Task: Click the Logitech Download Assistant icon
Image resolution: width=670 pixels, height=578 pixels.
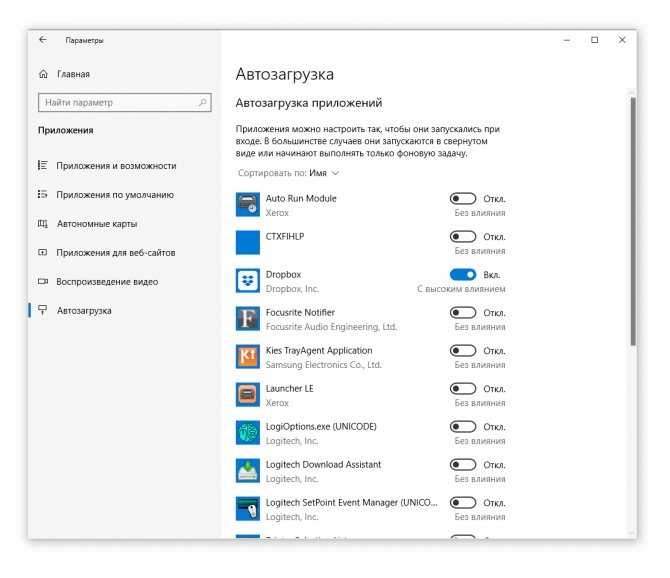Action: [248, 470]
